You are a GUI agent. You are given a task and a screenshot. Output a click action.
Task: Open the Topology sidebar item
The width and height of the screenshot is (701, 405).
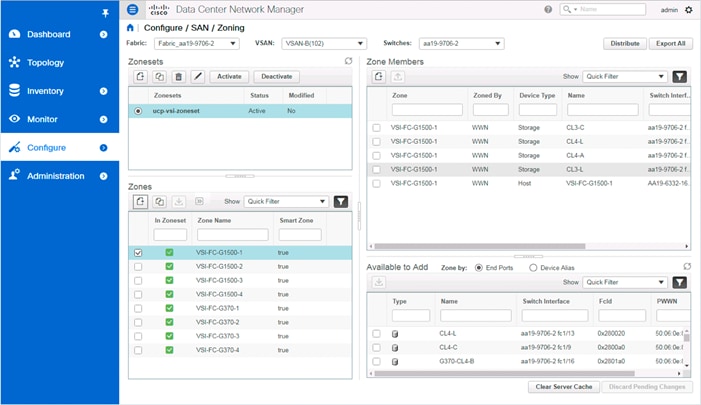[x=60, y=63]
